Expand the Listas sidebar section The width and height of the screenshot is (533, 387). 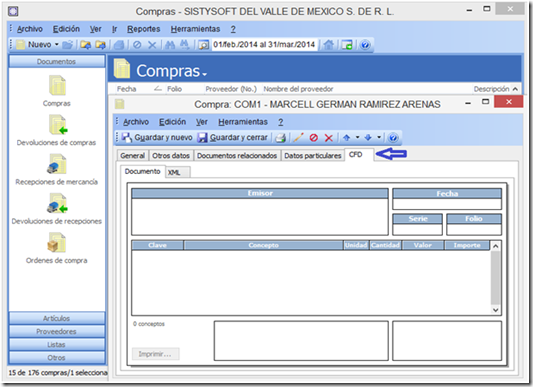click(x=57, y=345)
